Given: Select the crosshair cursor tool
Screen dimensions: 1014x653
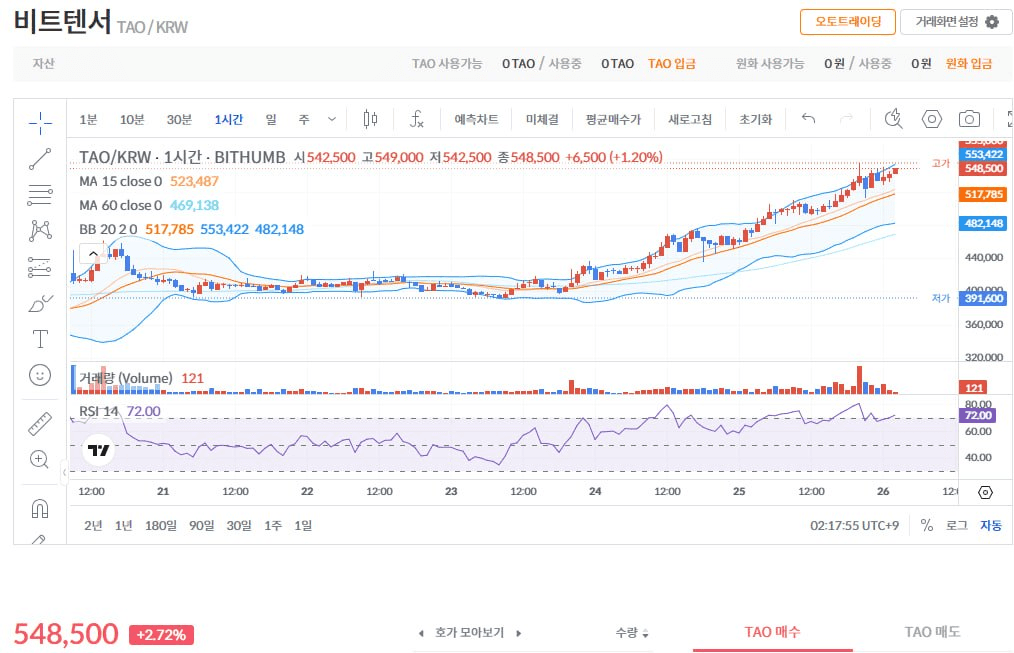Looking at the screenshot, I should tap(40, 122).
